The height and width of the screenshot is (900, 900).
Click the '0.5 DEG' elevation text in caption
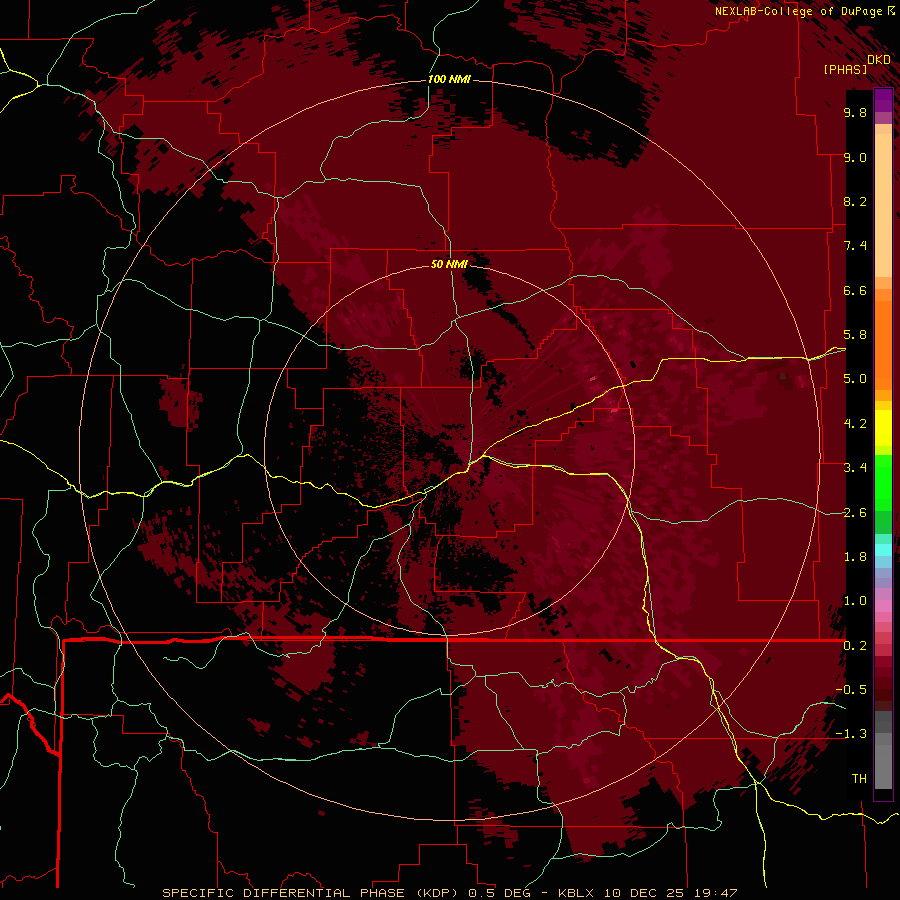tap(502, 893)
